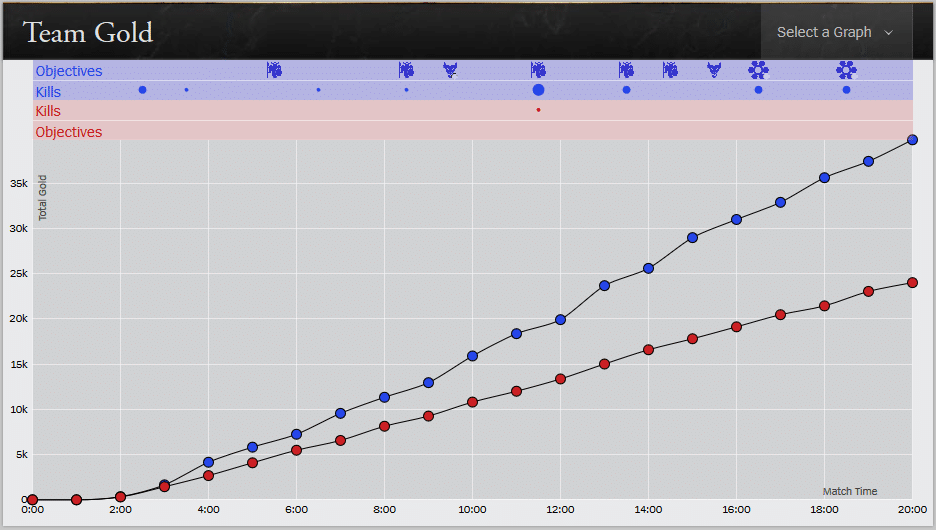Click the blue tower objective icon near 11:30
The width and height of the screenshot is (936, 530).
pos(538,70)
